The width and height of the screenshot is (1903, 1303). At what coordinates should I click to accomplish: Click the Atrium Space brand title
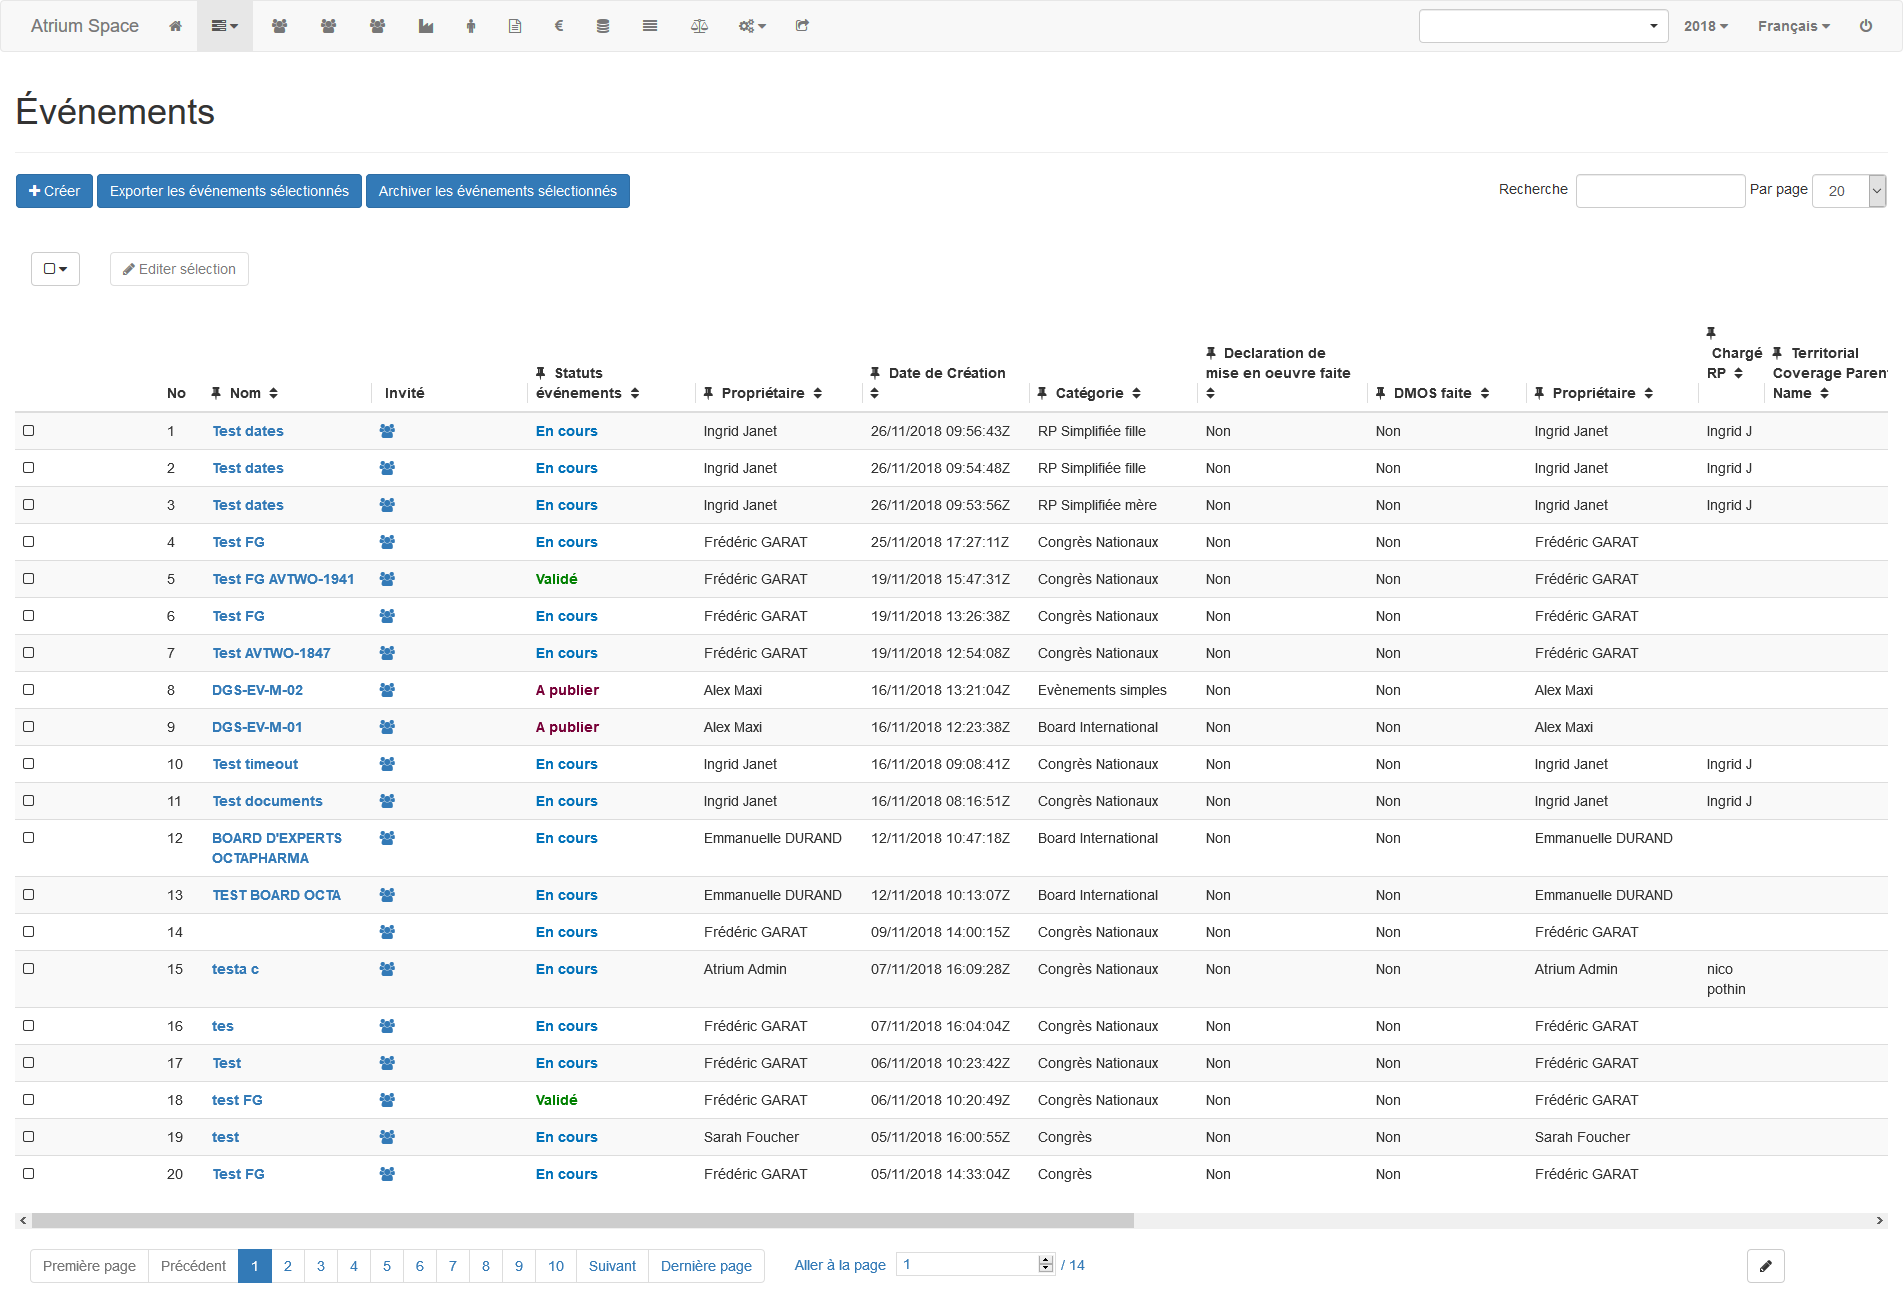coord(85,26)
